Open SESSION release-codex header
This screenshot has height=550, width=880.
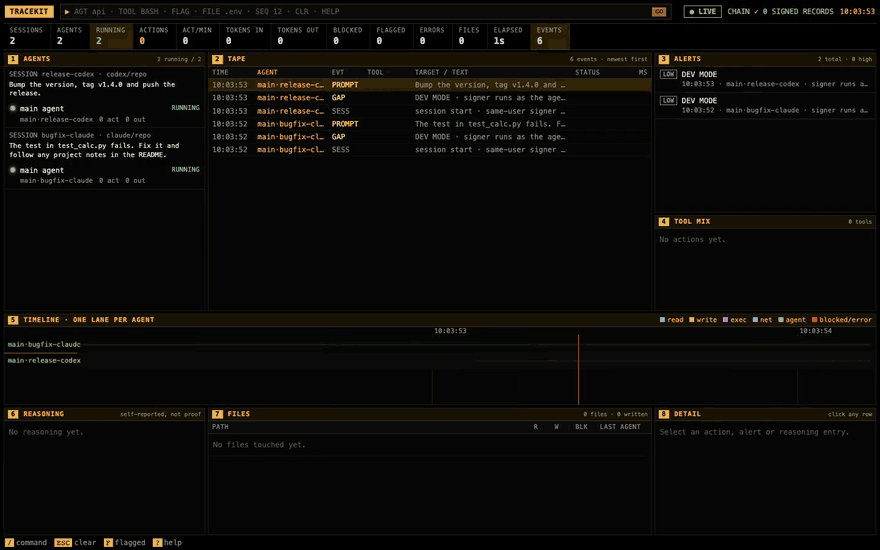point(78,74)
